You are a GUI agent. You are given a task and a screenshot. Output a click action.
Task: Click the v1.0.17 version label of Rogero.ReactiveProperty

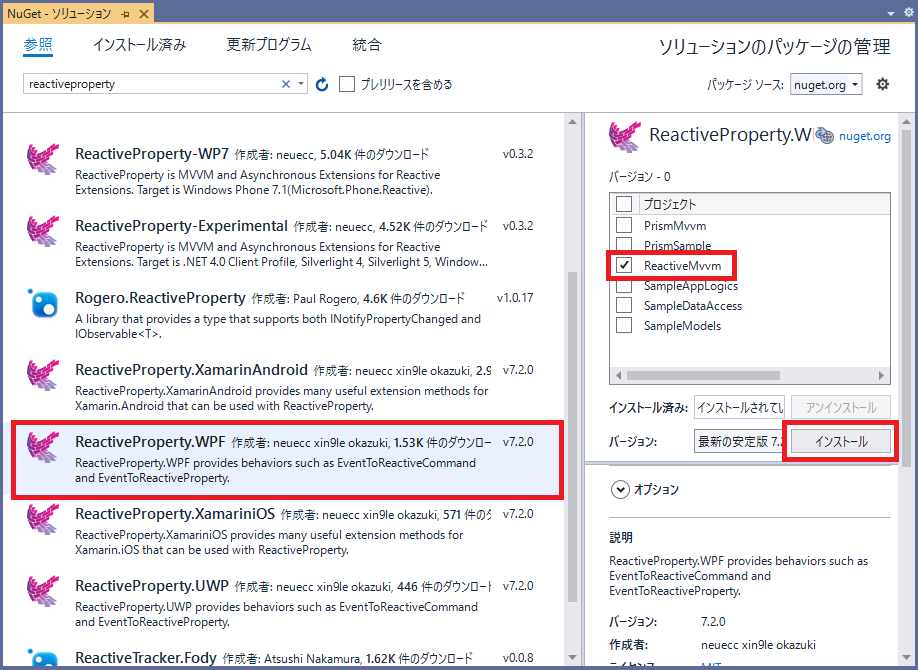pos(515,298)
